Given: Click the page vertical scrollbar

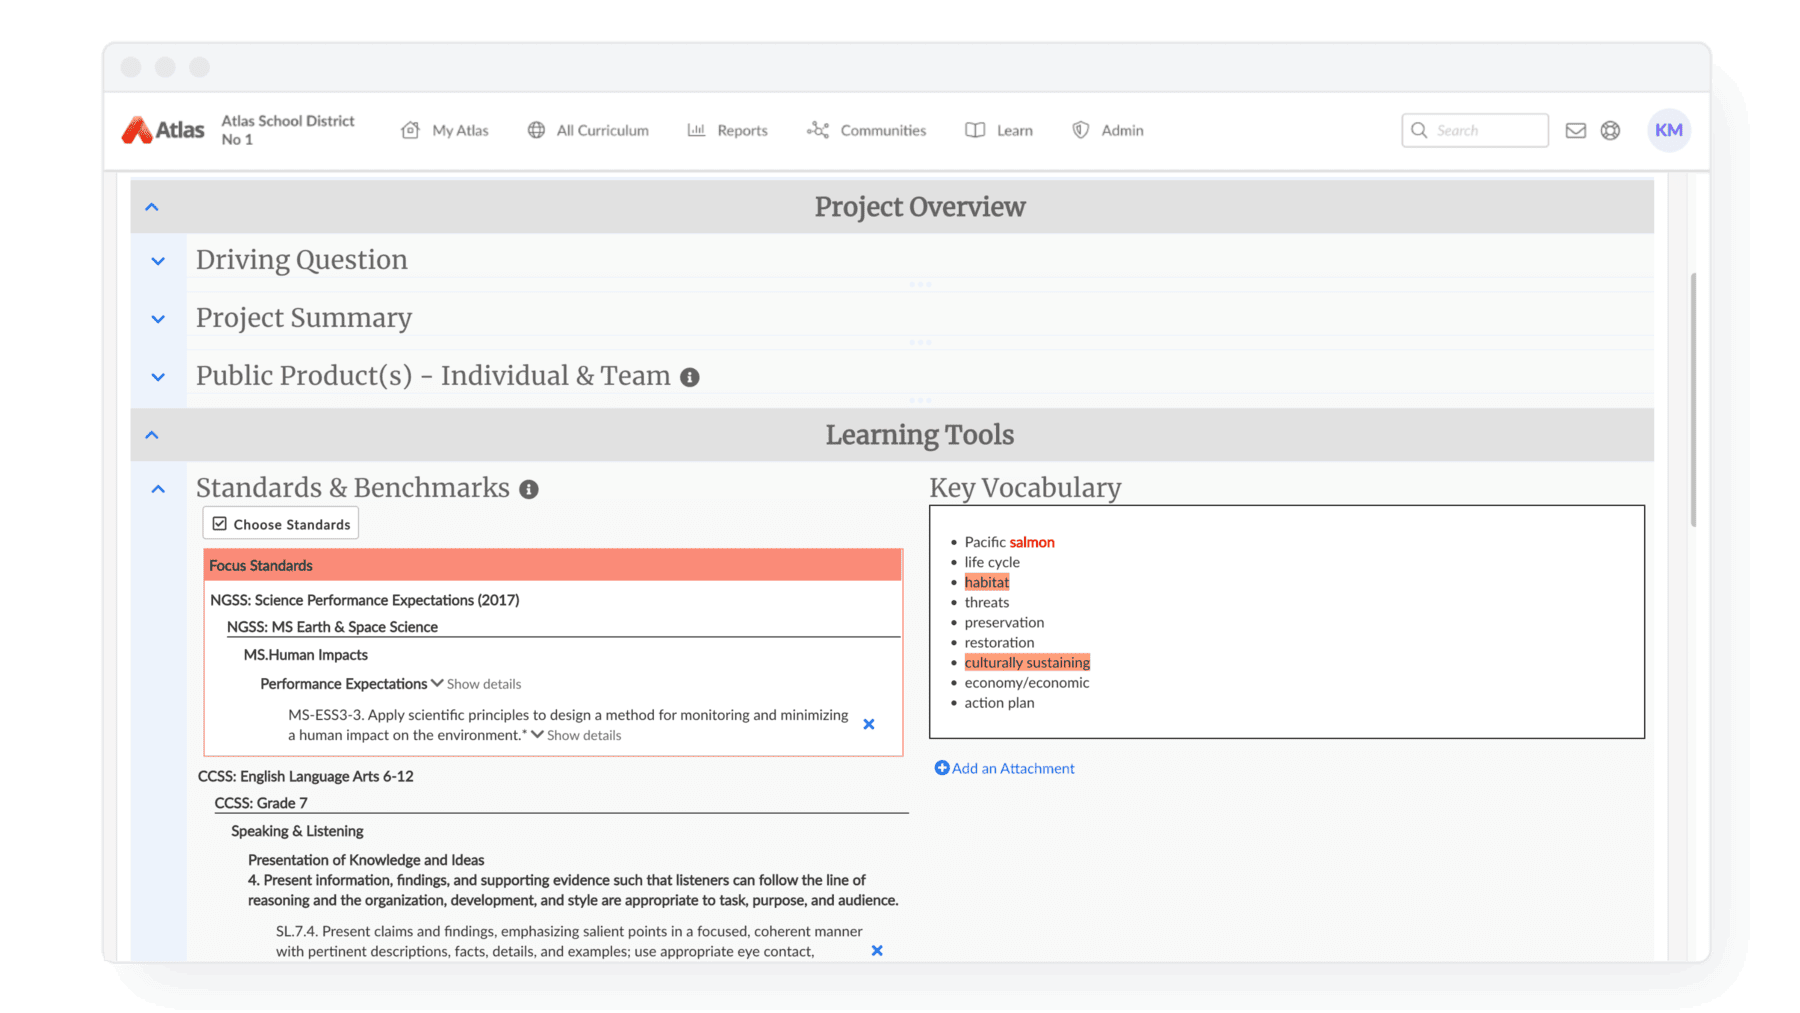Looking at the screenshot, I should tap(1692, 400).
